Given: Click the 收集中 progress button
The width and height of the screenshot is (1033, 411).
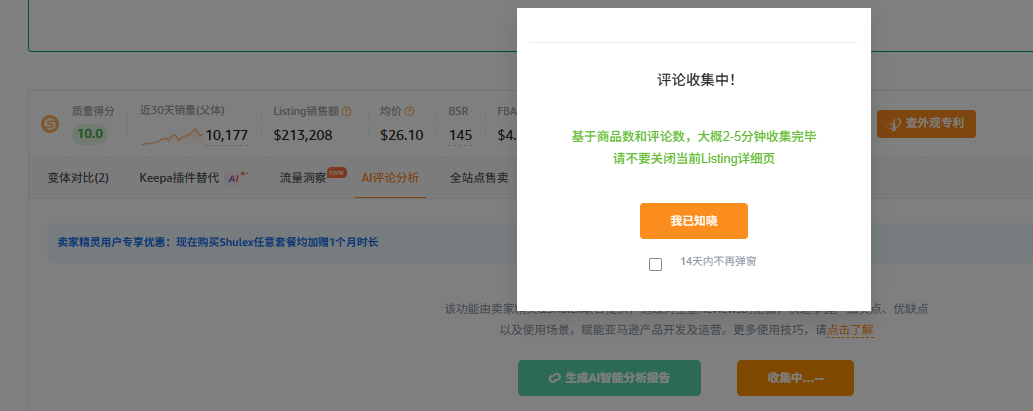Looking at the screenshot, I should pos(795,378).
